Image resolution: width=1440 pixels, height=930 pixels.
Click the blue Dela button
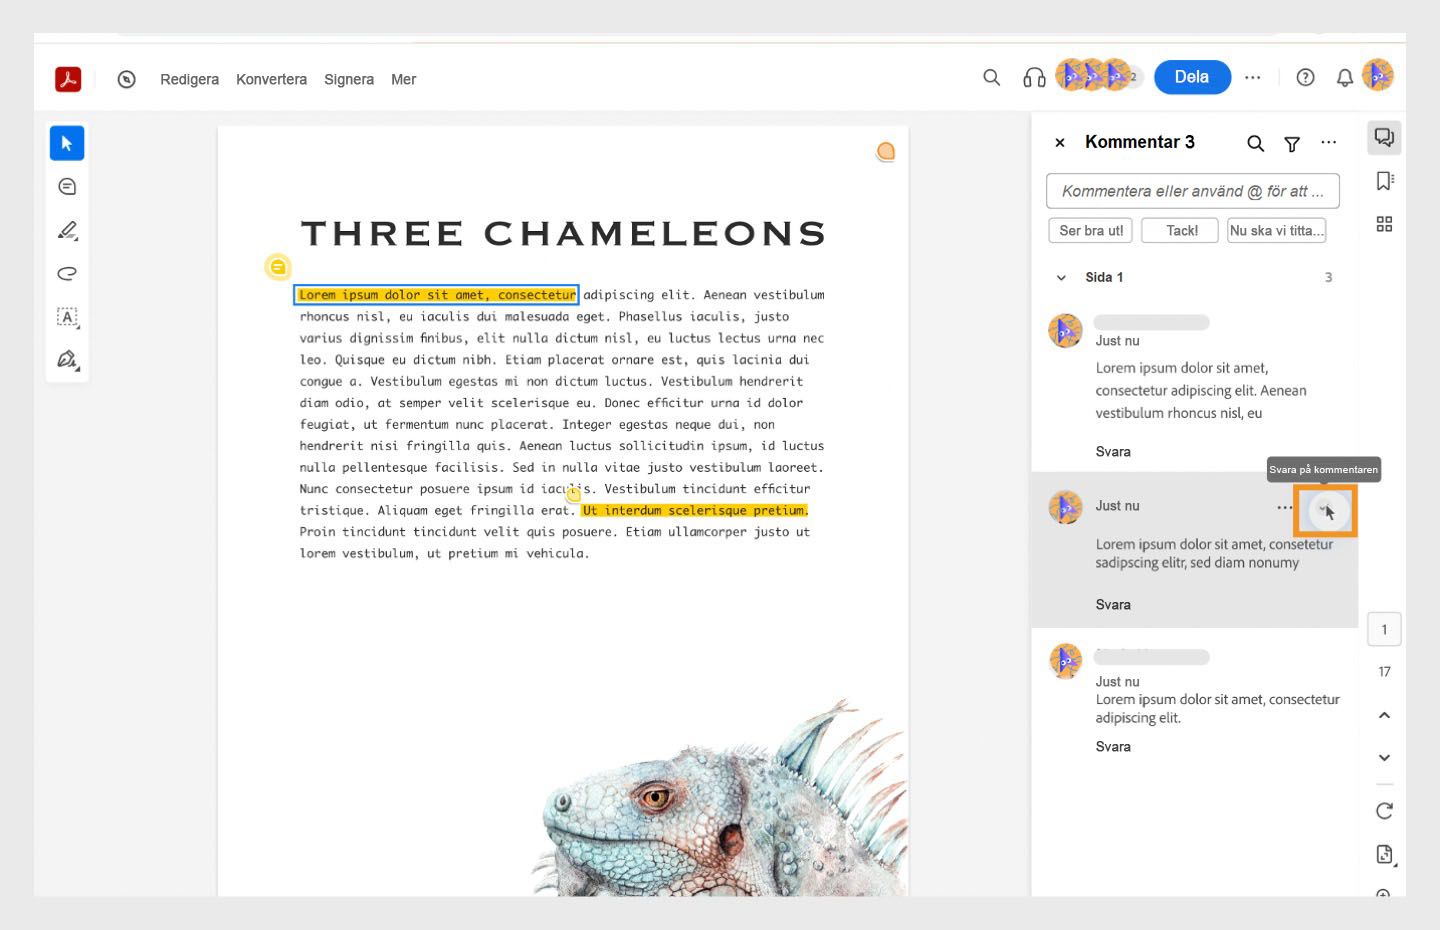[1192, 77]
